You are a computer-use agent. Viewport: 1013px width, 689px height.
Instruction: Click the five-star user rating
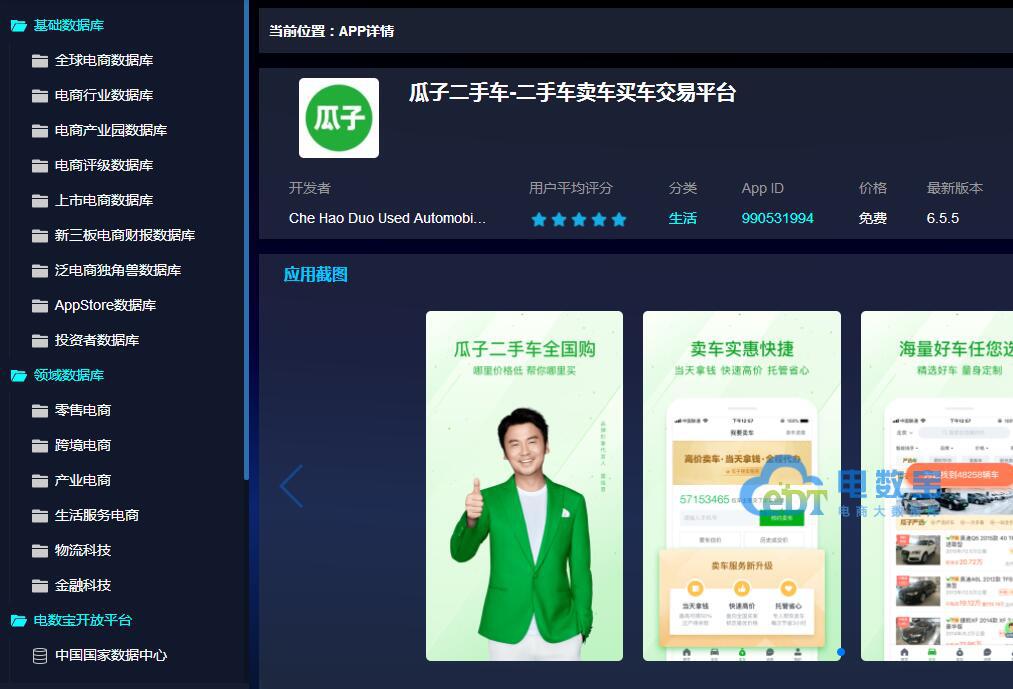click(x=578, y=220)
